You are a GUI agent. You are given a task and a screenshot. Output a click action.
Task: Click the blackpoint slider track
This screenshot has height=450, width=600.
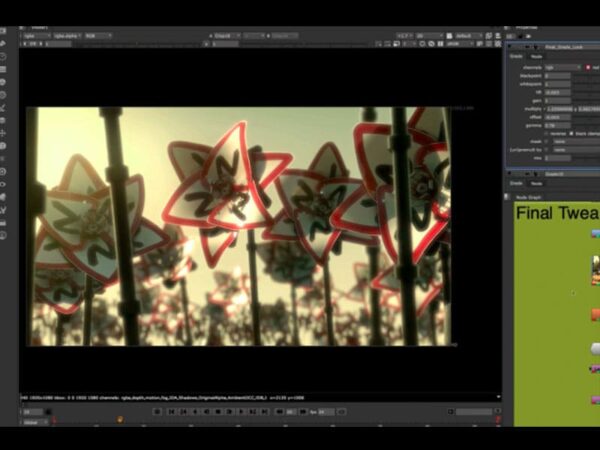click(586, 76)
